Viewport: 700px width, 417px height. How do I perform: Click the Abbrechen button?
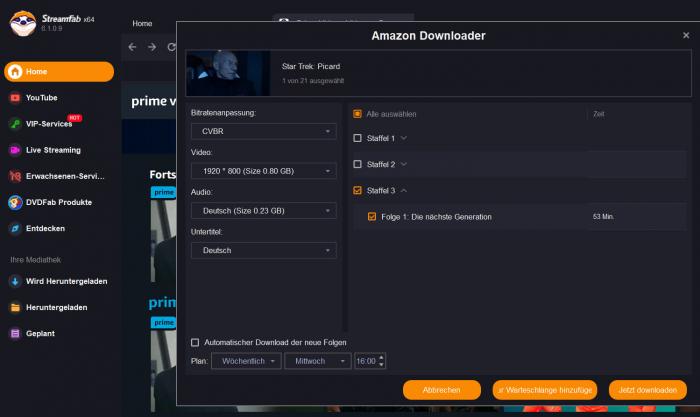442,390
